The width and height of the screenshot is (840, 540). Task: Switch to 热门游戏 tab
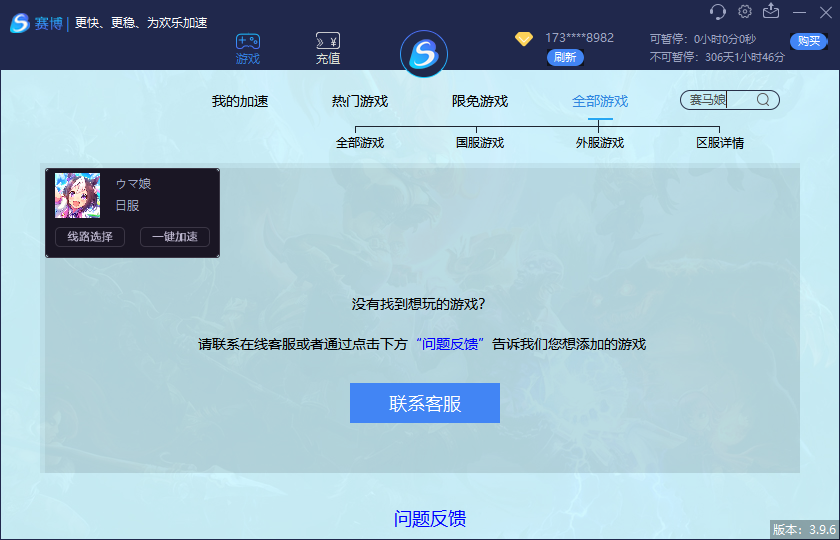click(x=359, y=101)
